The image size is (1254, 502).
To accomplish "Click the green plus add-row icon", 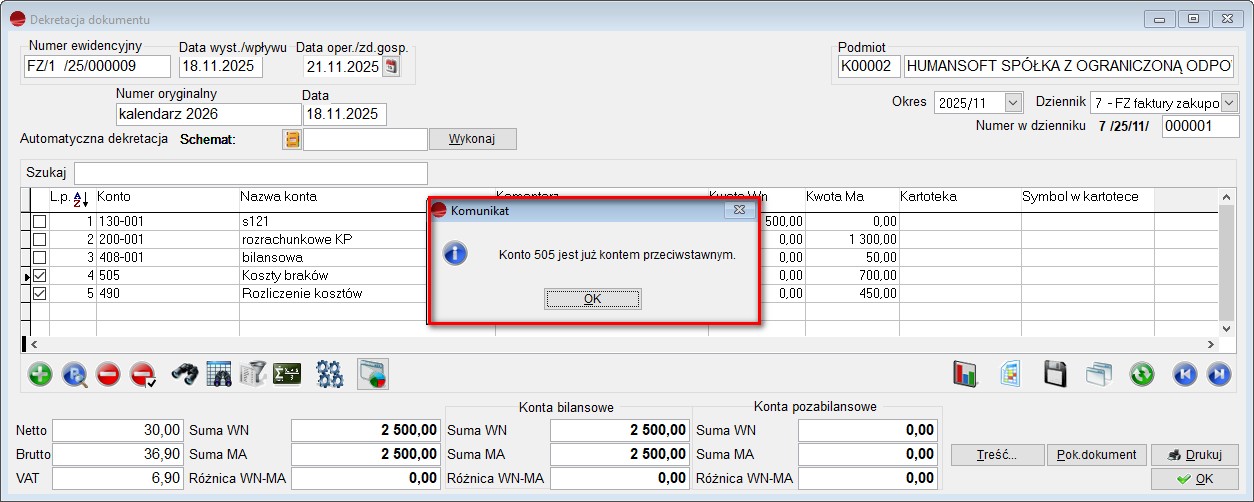I will pyautogui.click(x=40, y=374).
